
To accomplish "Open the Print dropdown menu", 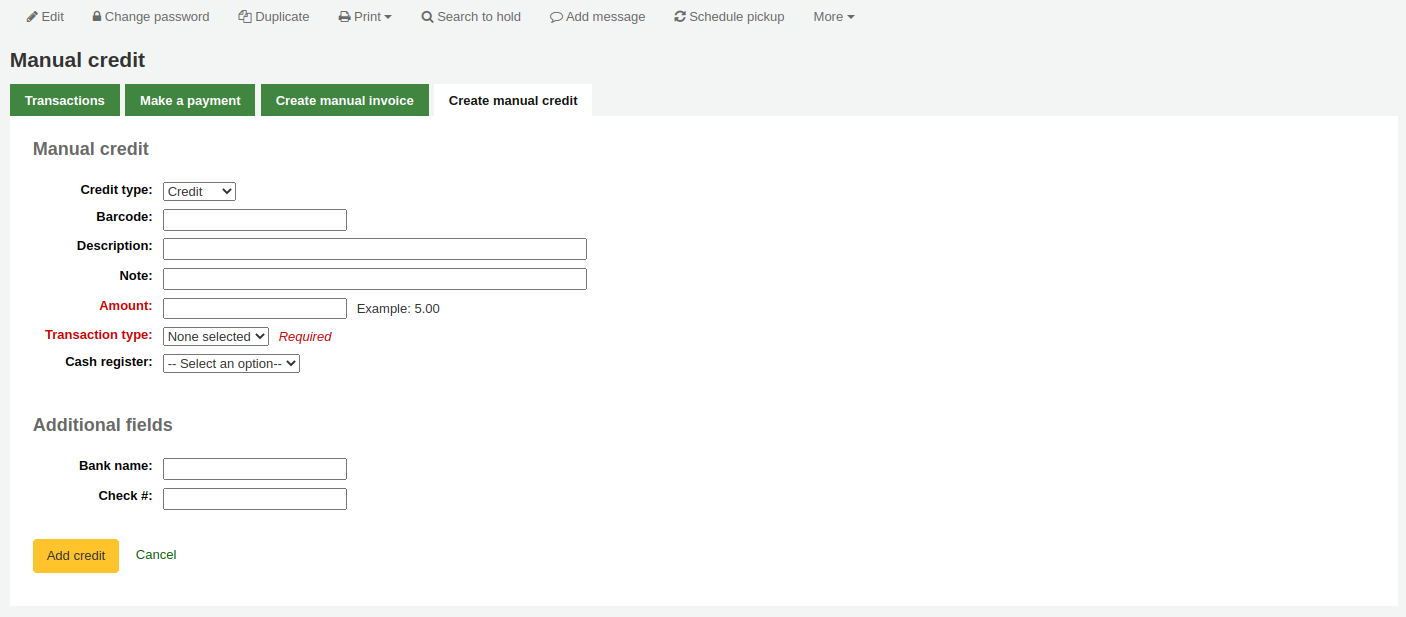I will pos(365,16).
